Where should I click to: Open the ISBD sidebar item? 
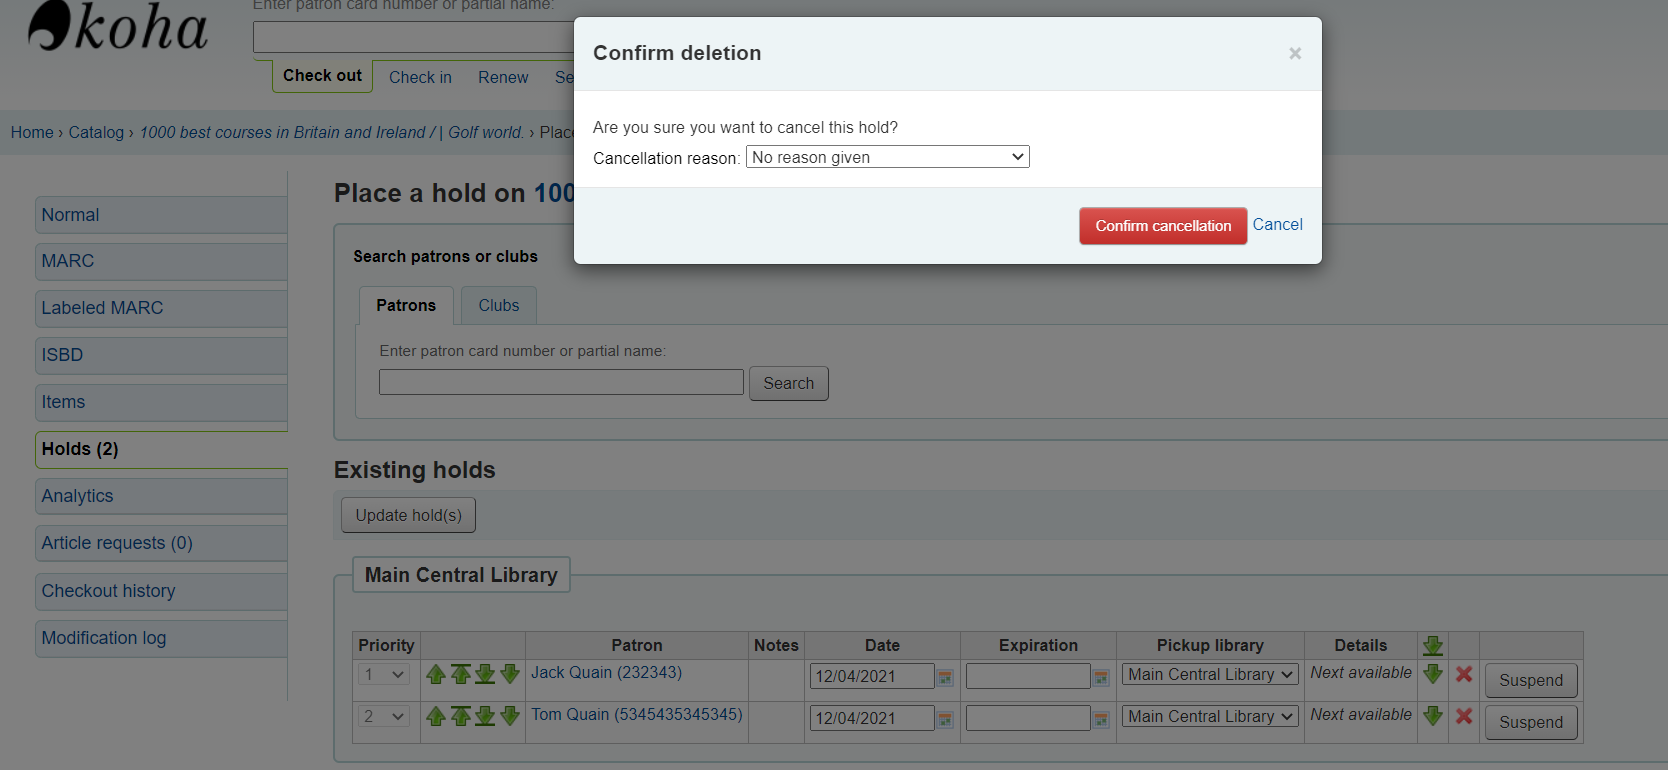(x=161, y=355)
